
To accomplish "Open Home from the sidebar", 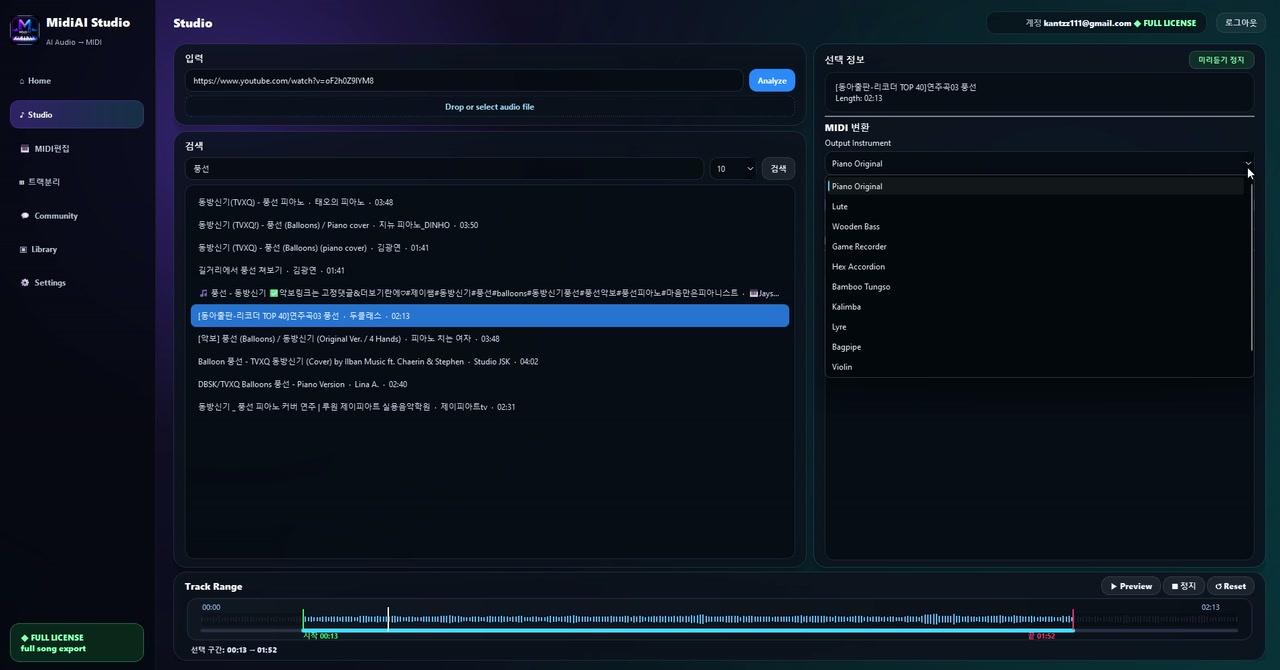I will tap(77, 81).
